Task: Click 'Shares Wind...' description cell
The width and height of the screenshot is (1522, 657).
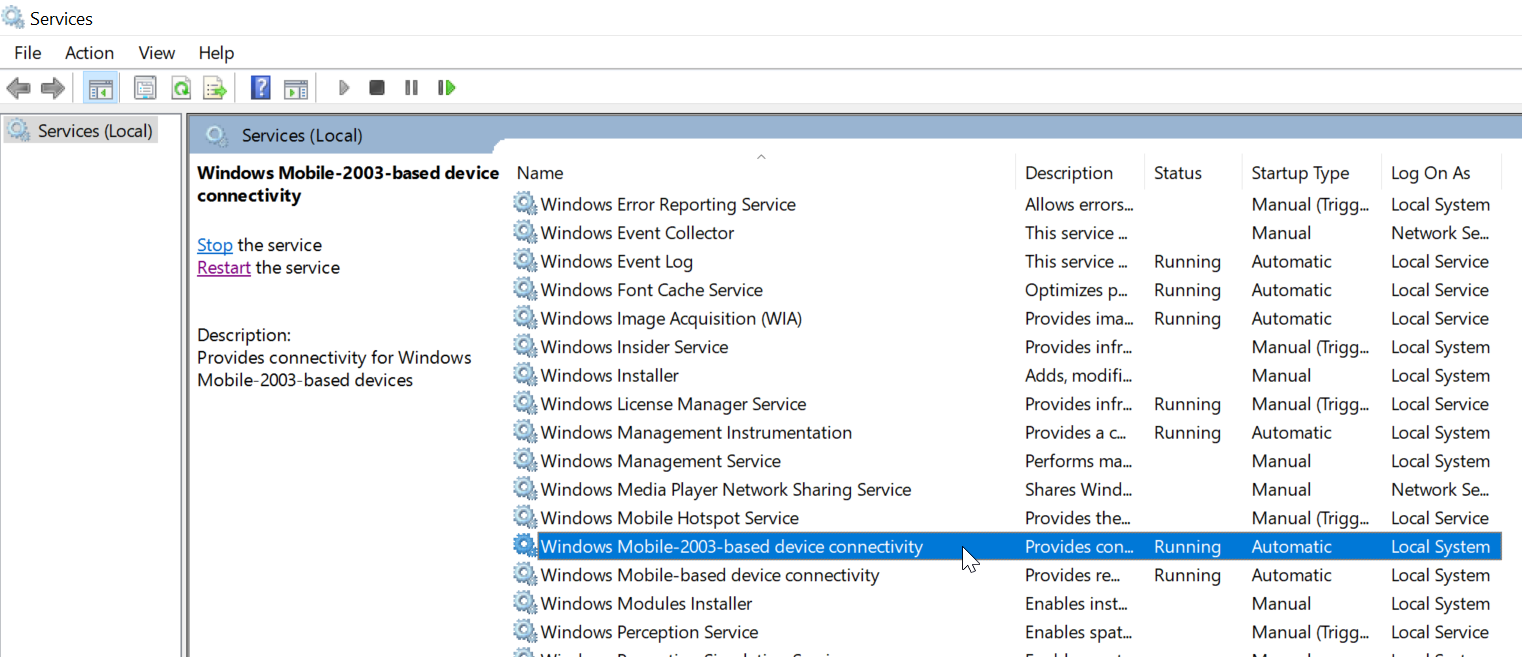Action: [x=1078, y=489]
